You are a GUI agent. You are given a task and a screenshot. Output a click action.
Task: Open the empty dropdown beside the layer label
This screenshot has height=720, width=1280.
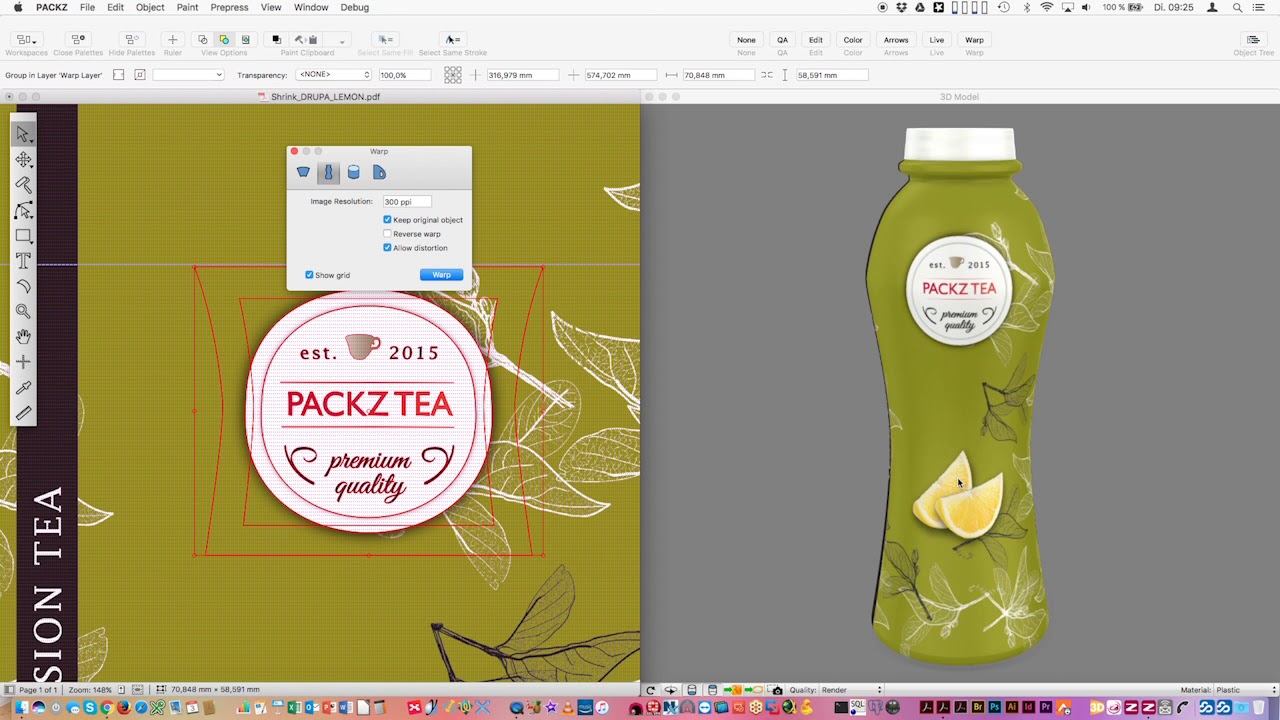tap(188, 75)
